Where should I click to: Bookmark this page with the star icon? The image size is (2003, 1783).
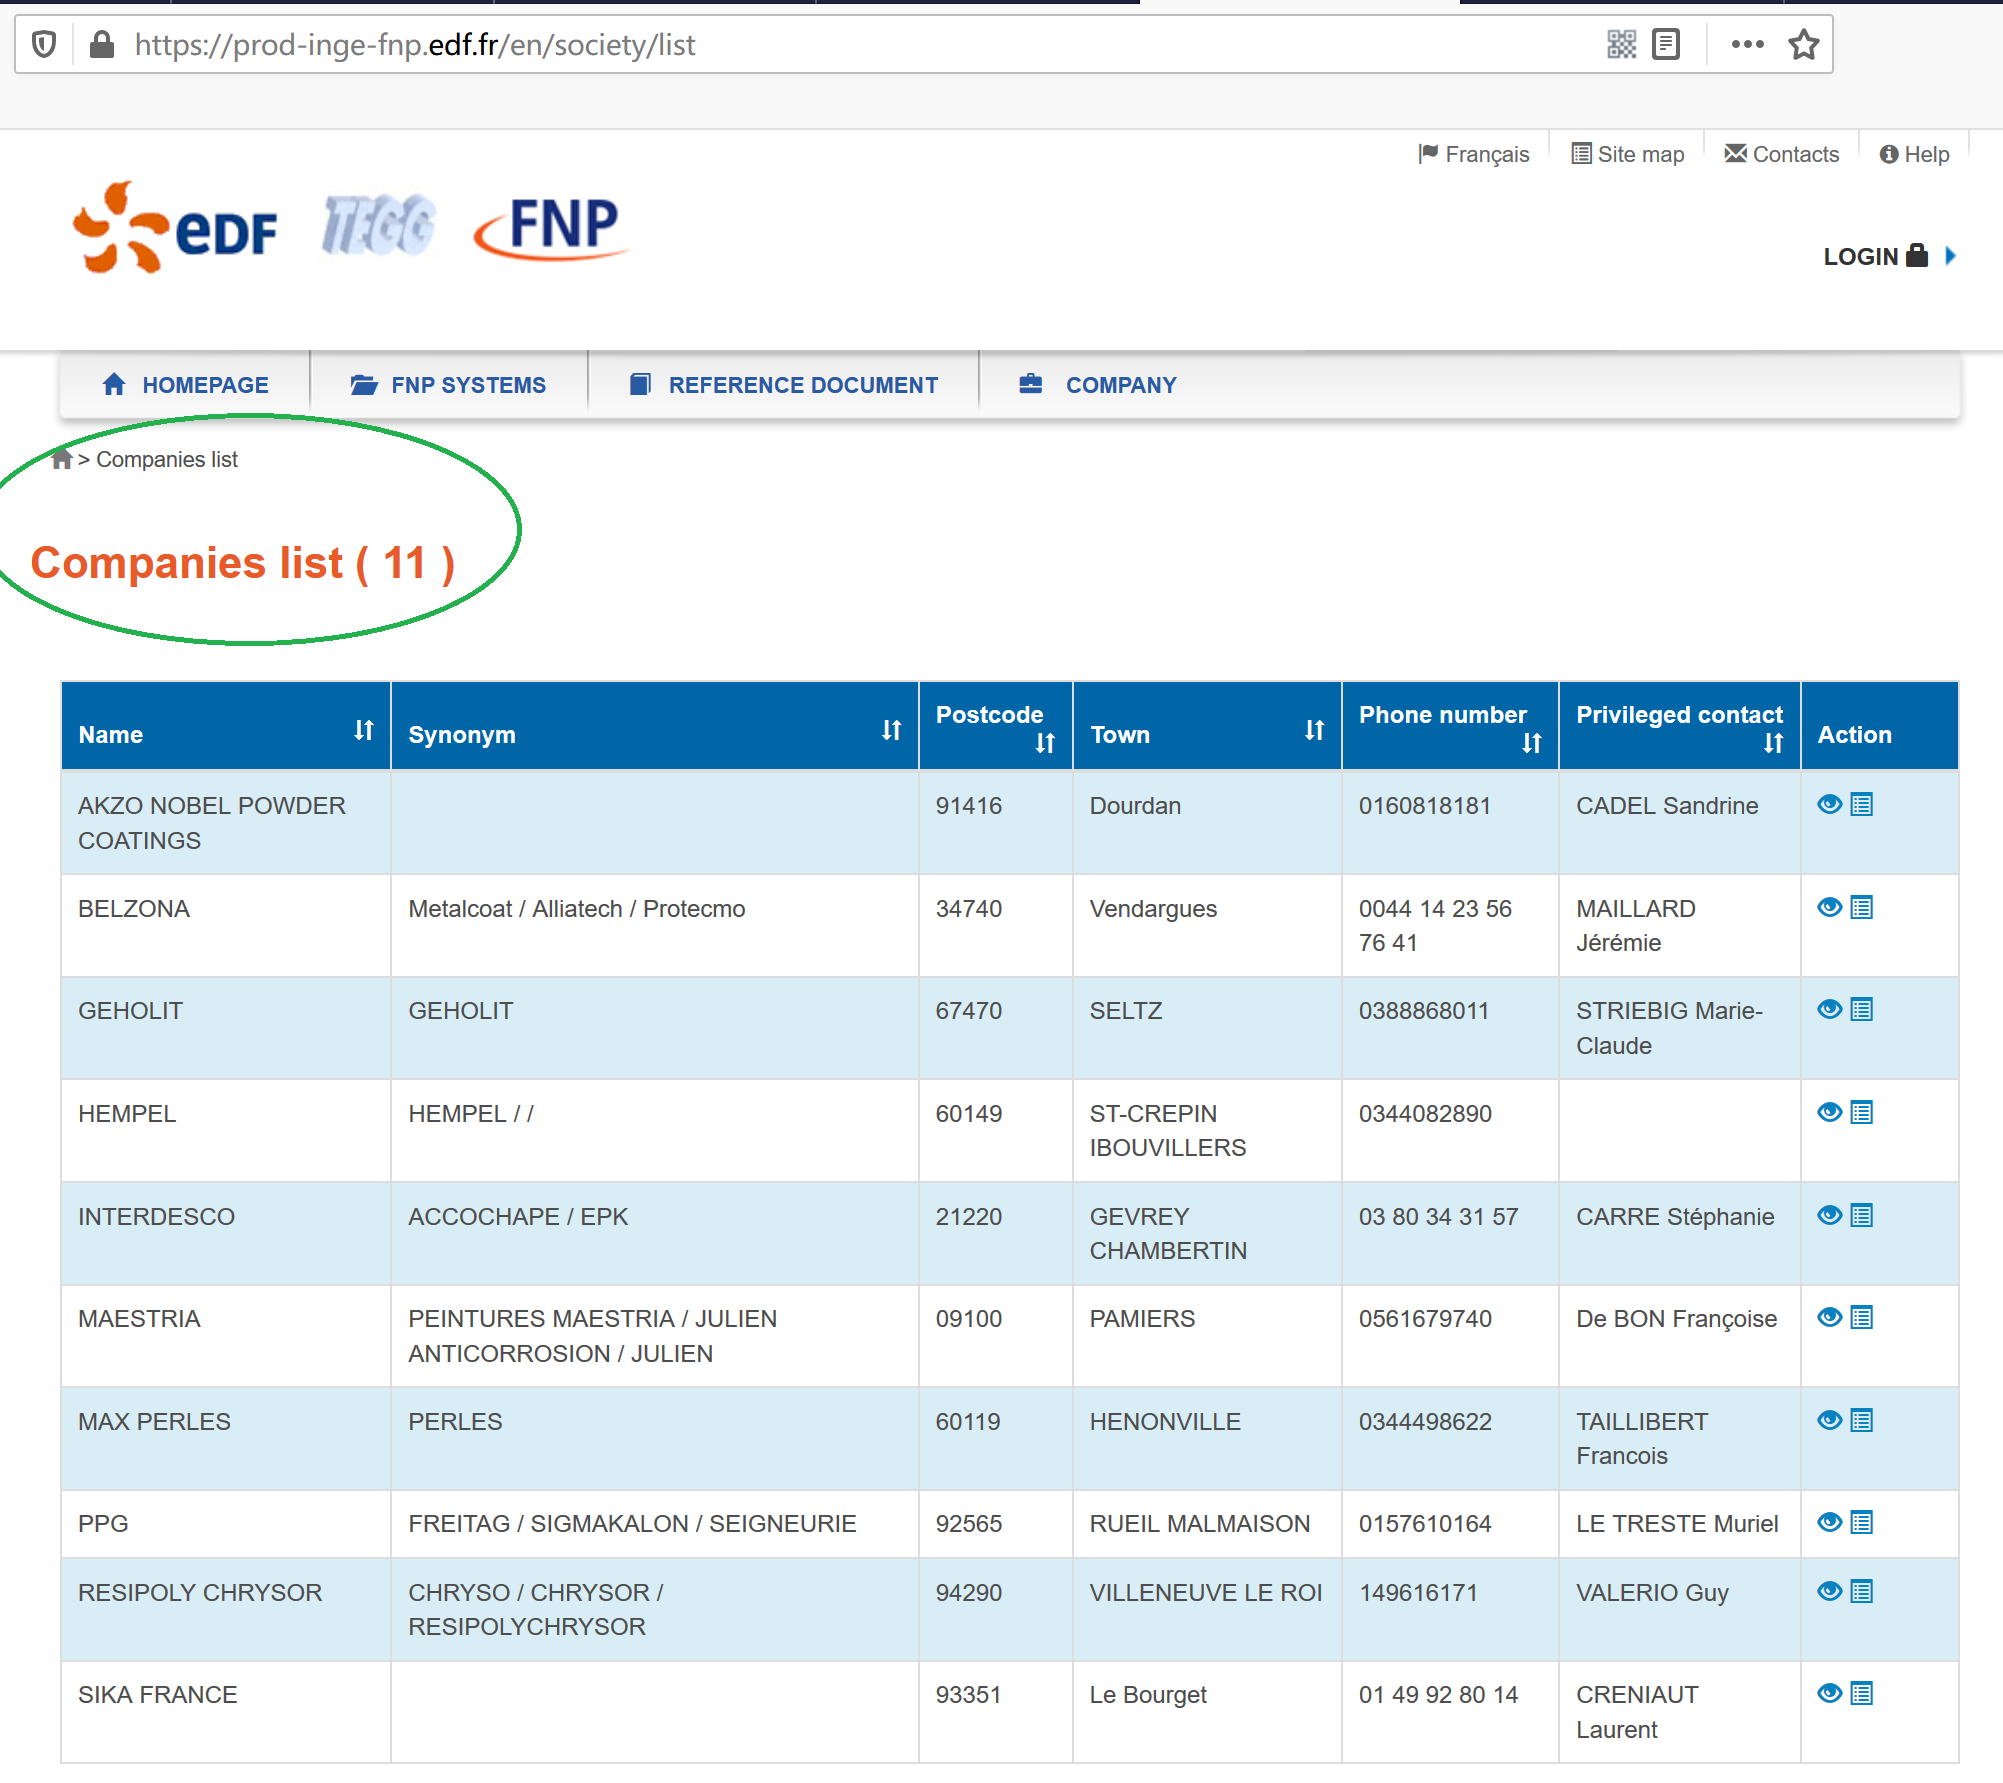[1803, 45]
